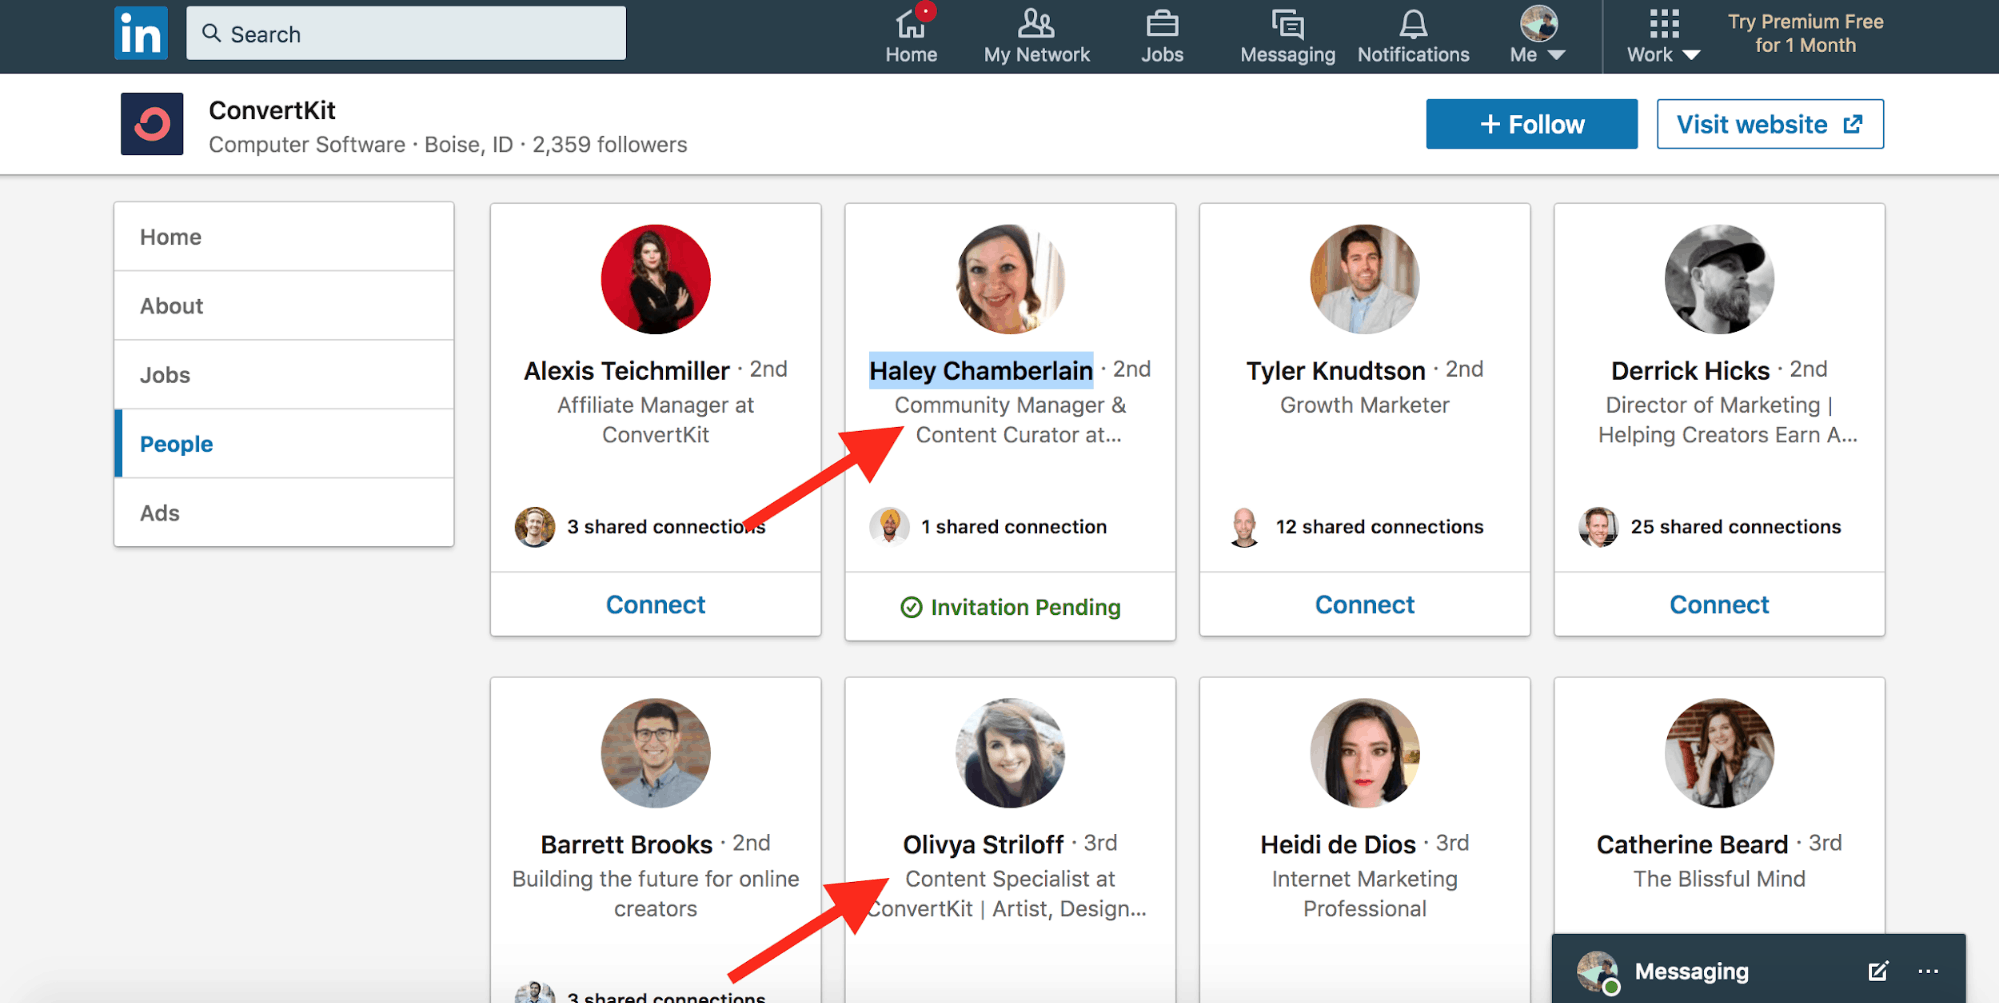Image resolution: width=1999 pixels, height=1003 pixels.
Task: Click the shared connection avatar on Haley's card
Action: [x=889, y=527]
